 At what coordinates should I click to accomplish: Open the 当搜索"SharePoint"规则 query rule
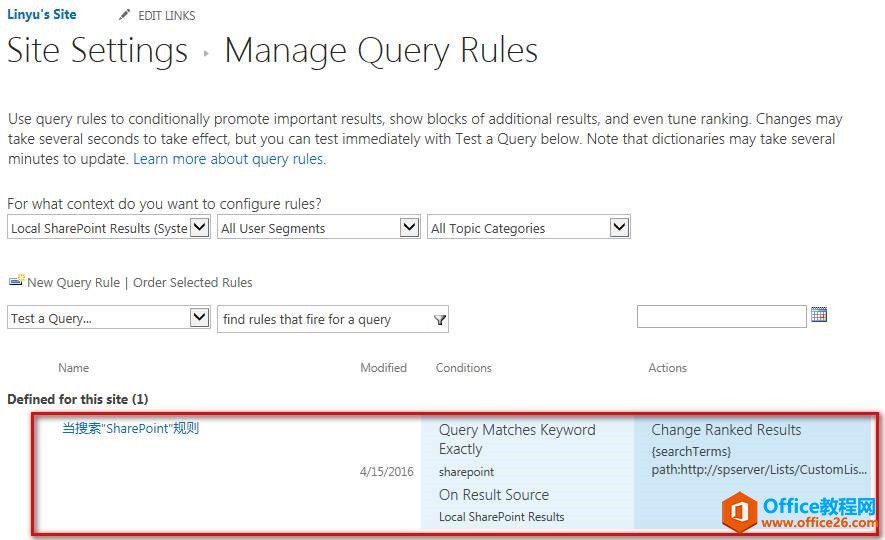[x=130, y=429]
